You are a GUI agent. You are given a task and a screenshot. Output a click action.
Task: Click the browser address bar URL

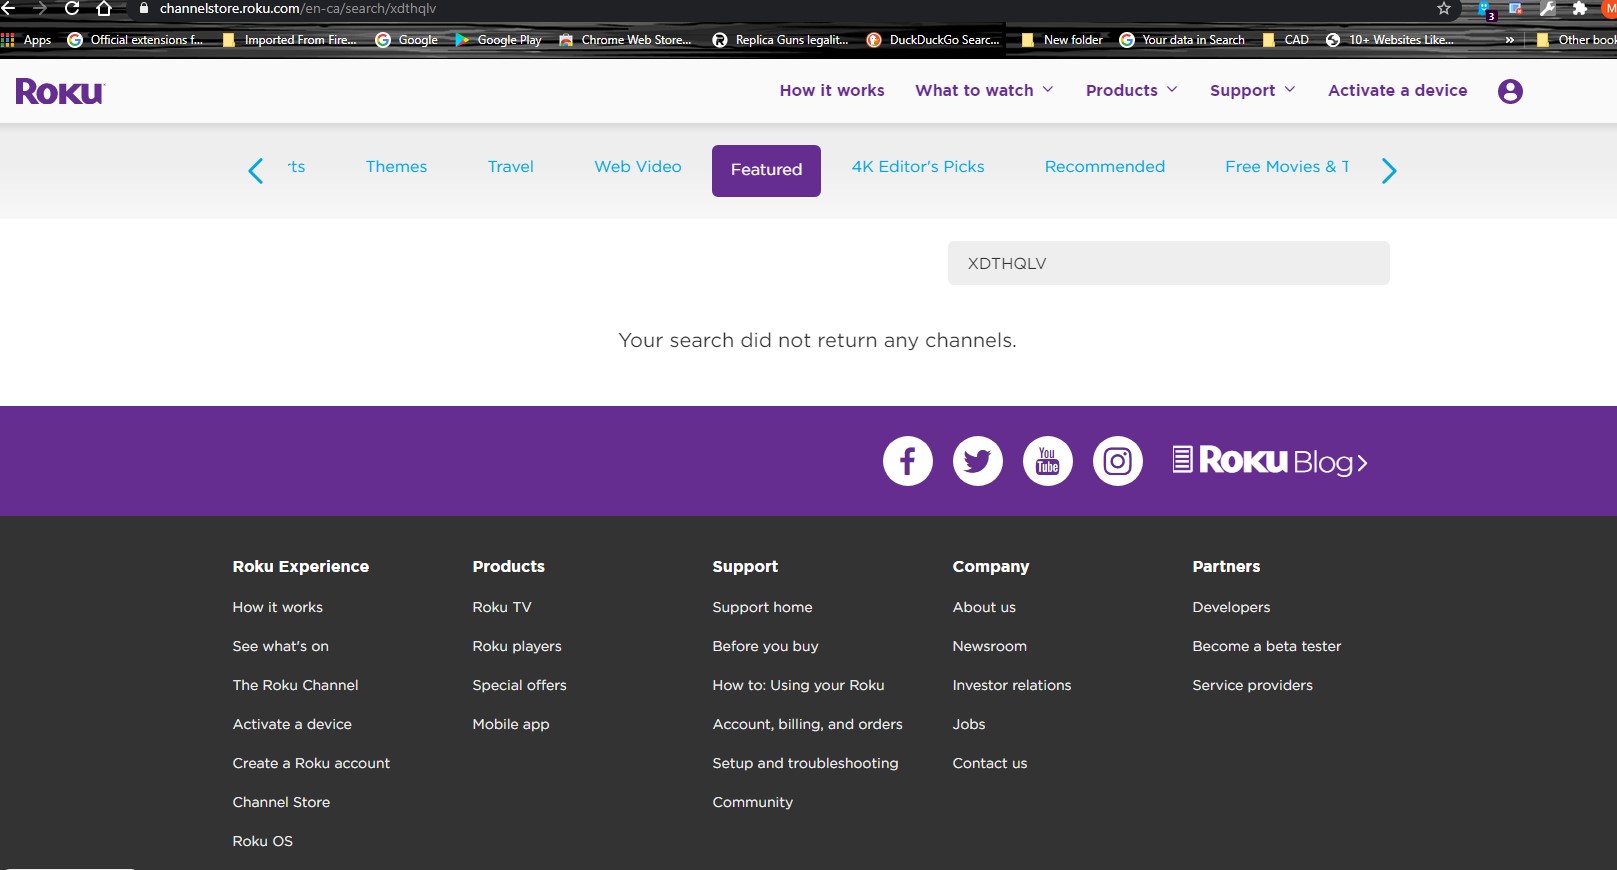pos(298,9)
